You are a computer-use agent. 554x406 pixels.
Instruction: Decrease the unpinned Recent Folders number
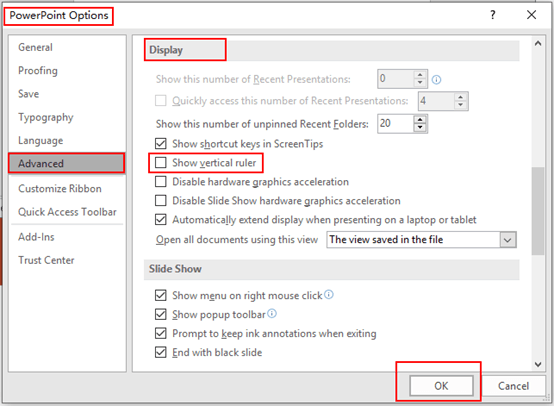(420, 128)
